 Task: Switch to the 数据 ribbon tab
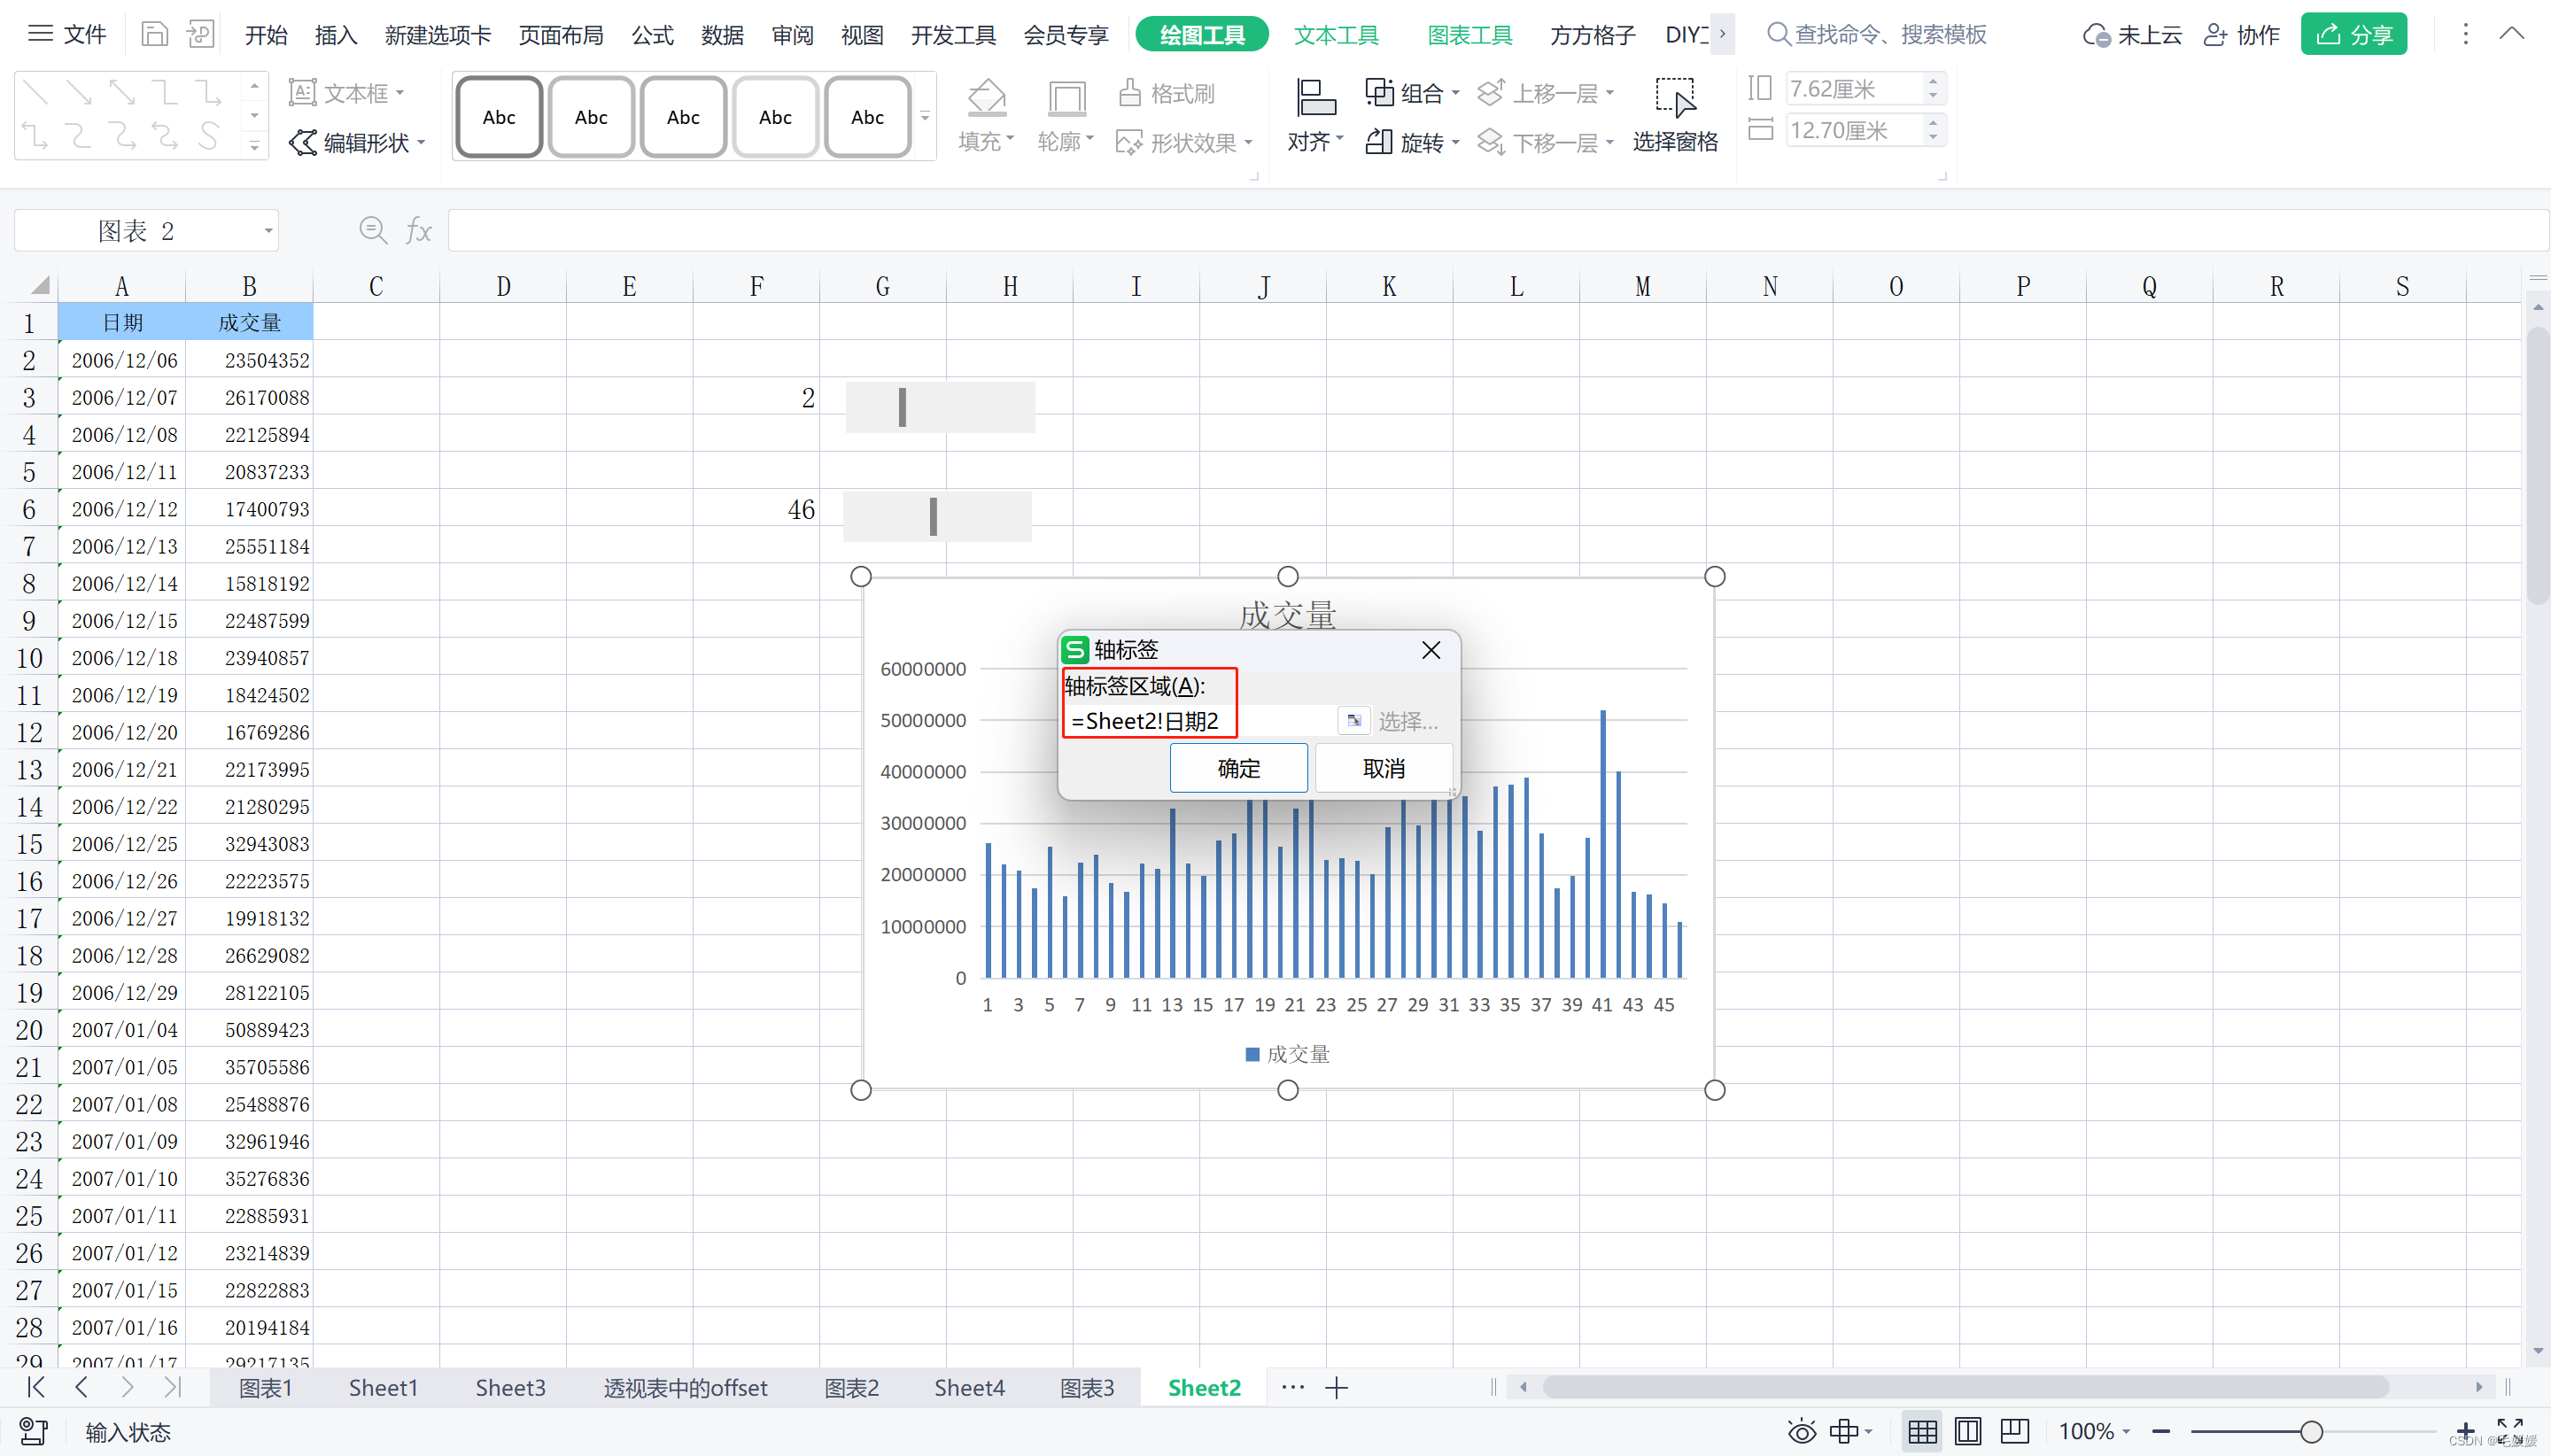tap(723, 35)
